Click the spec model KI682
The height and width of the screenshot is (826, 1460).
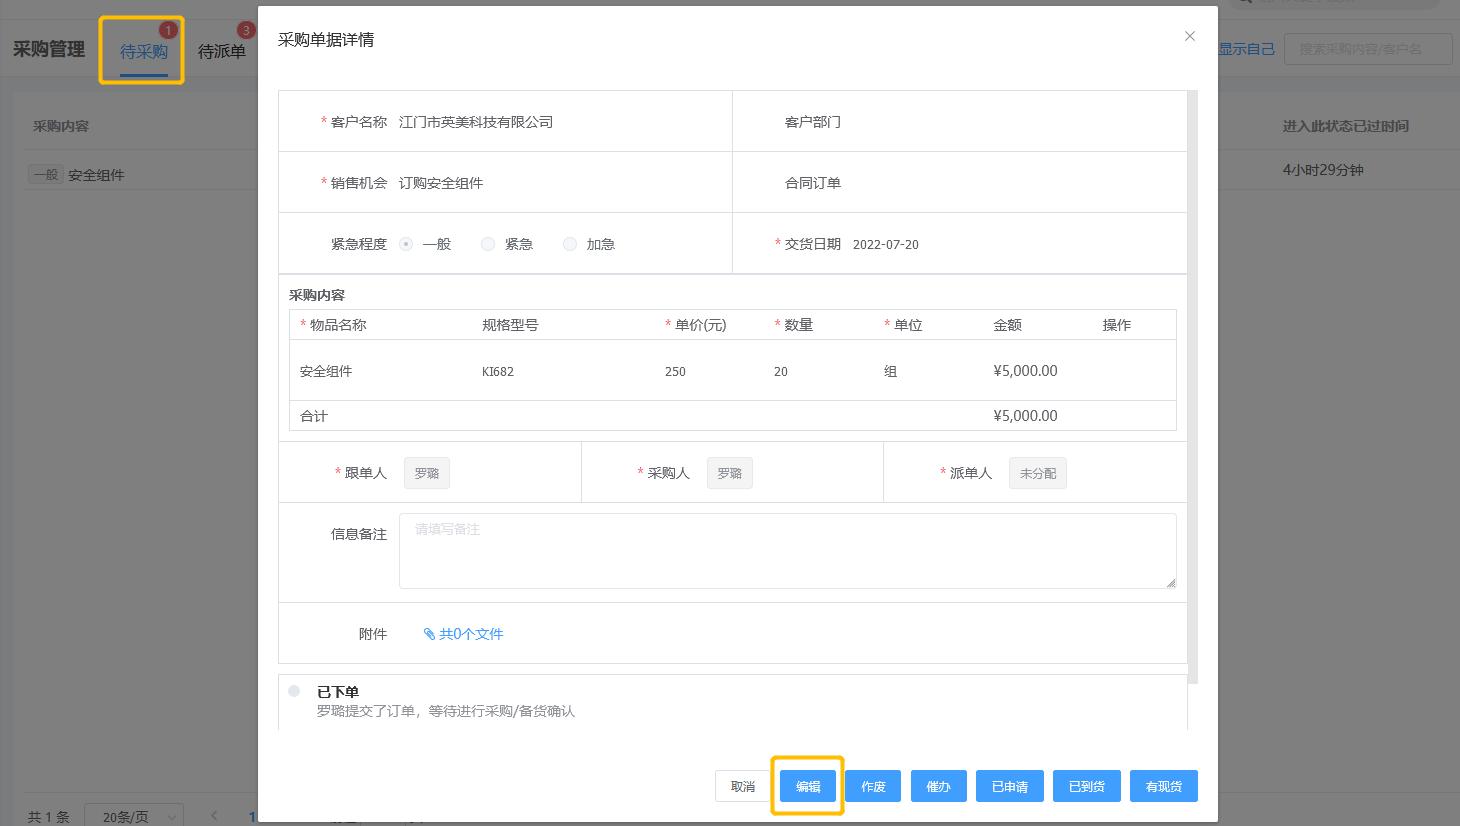click(498, 371)
